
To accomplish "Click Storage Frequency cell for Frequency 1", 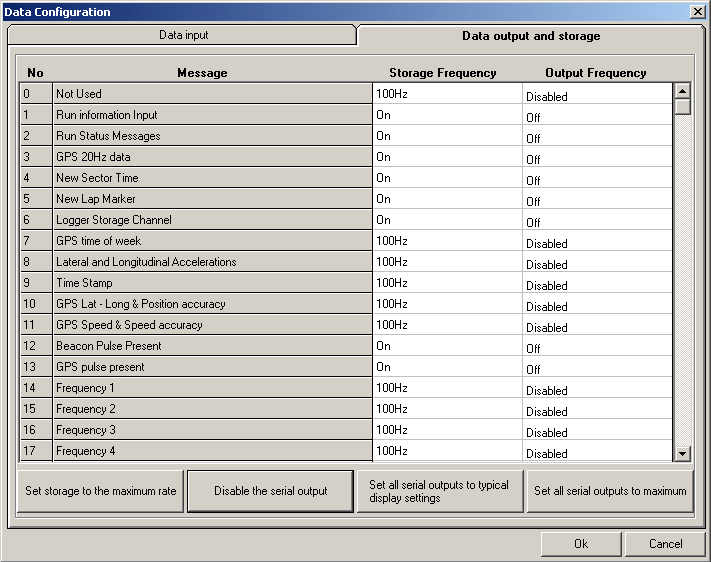I will pyautogui.click(x=447, y=388).
